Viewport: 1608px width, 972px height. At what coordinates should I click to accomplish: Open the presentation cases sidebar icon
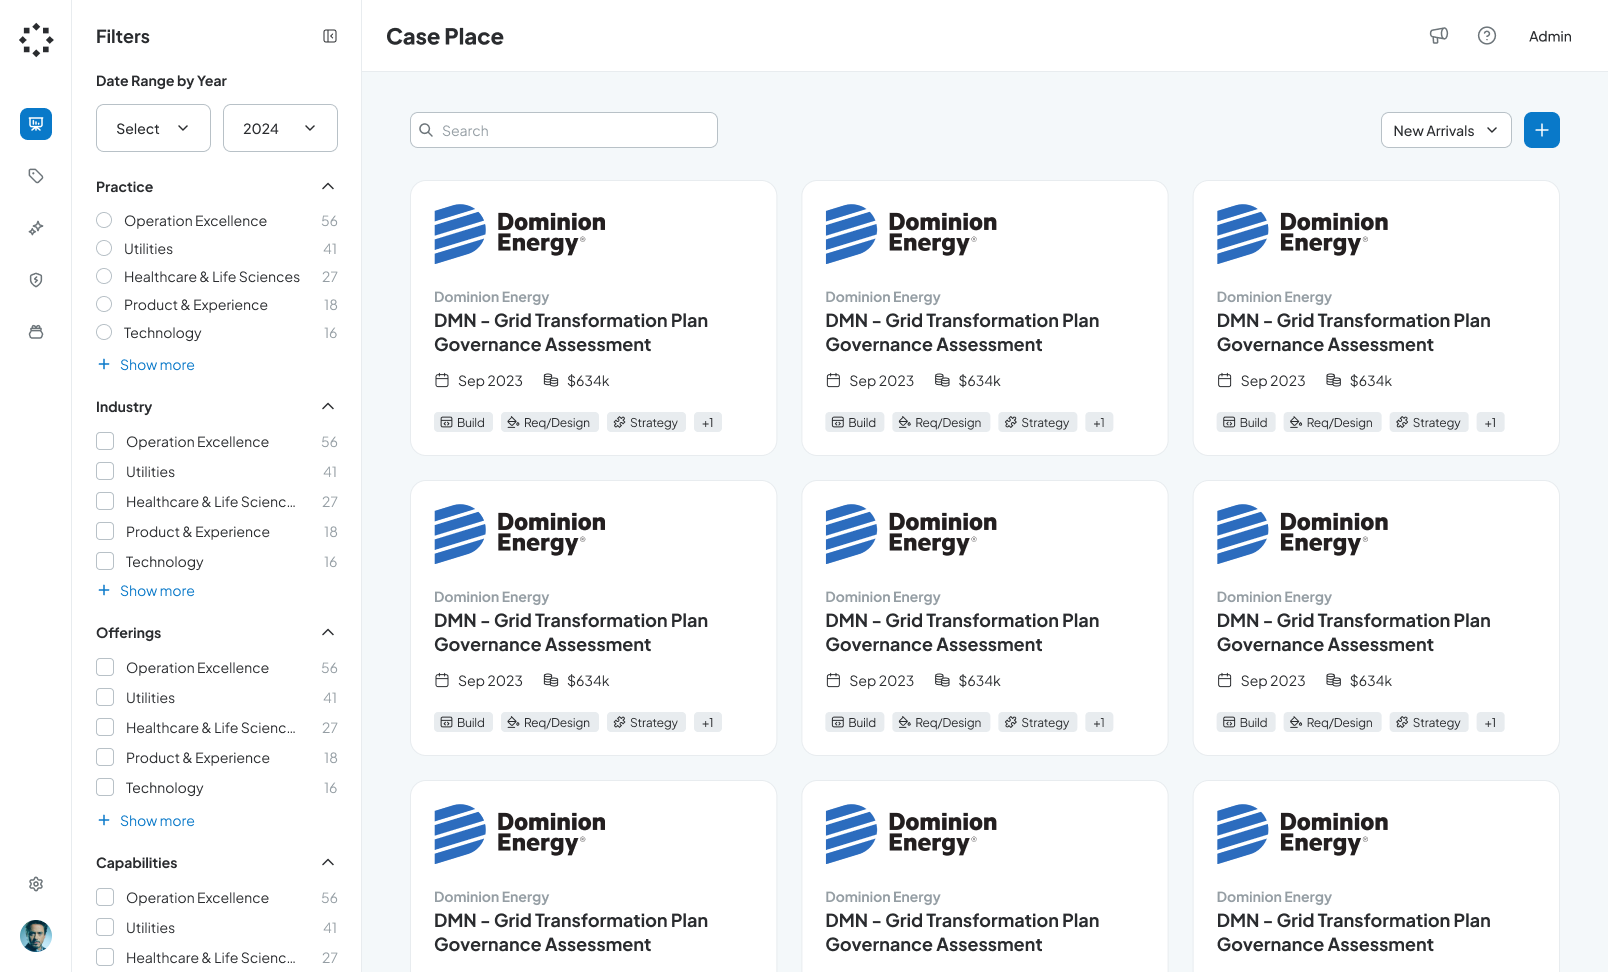click(36, 124)
